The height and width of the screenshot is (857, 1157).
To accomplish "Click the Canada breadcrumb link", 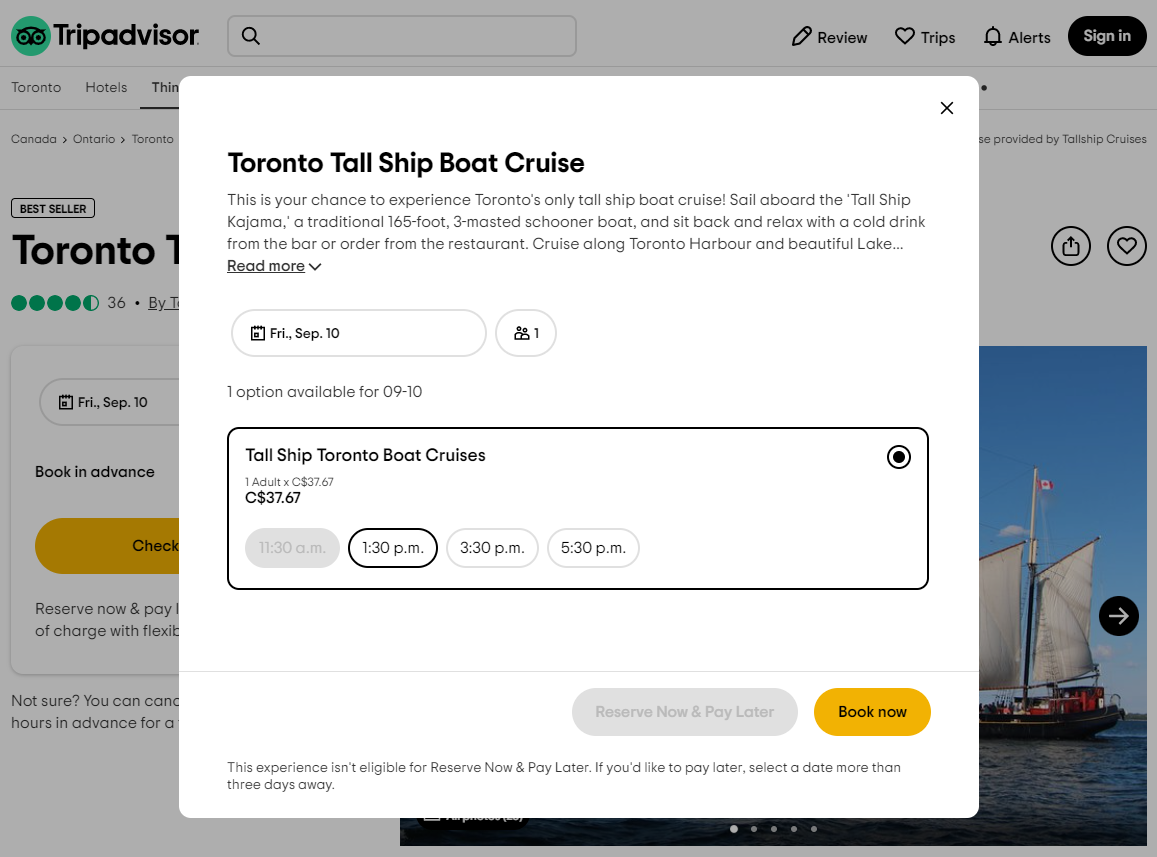I will 34,139.
